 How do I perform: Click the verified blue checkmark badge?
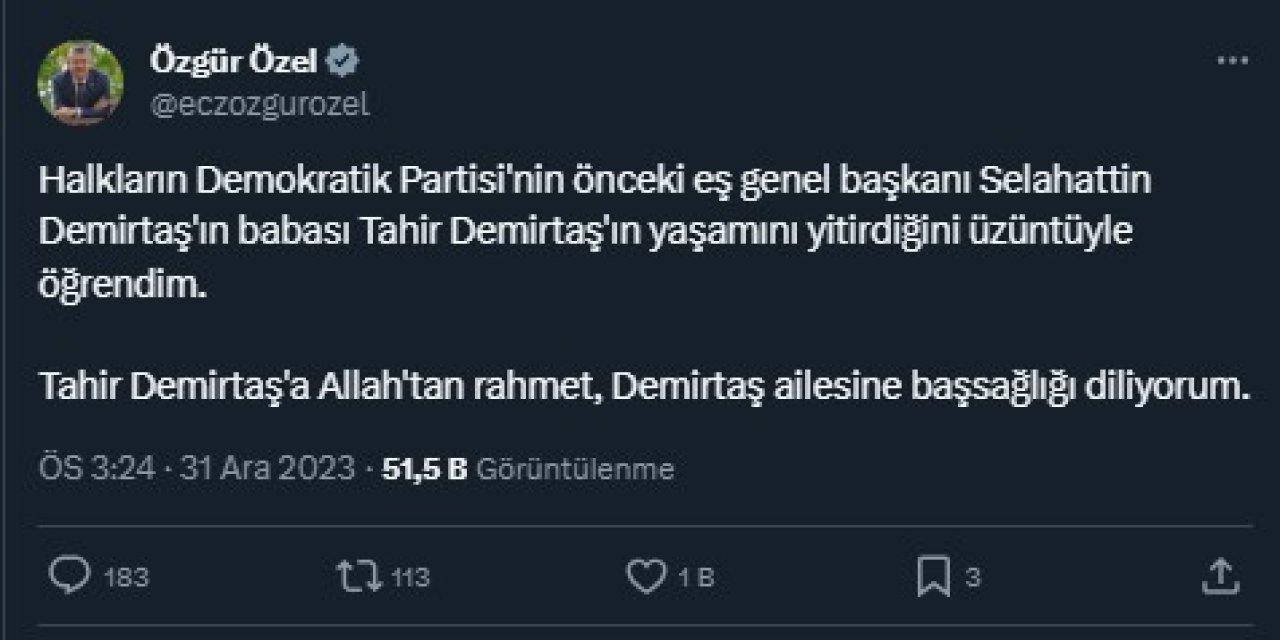click(343, 58)
